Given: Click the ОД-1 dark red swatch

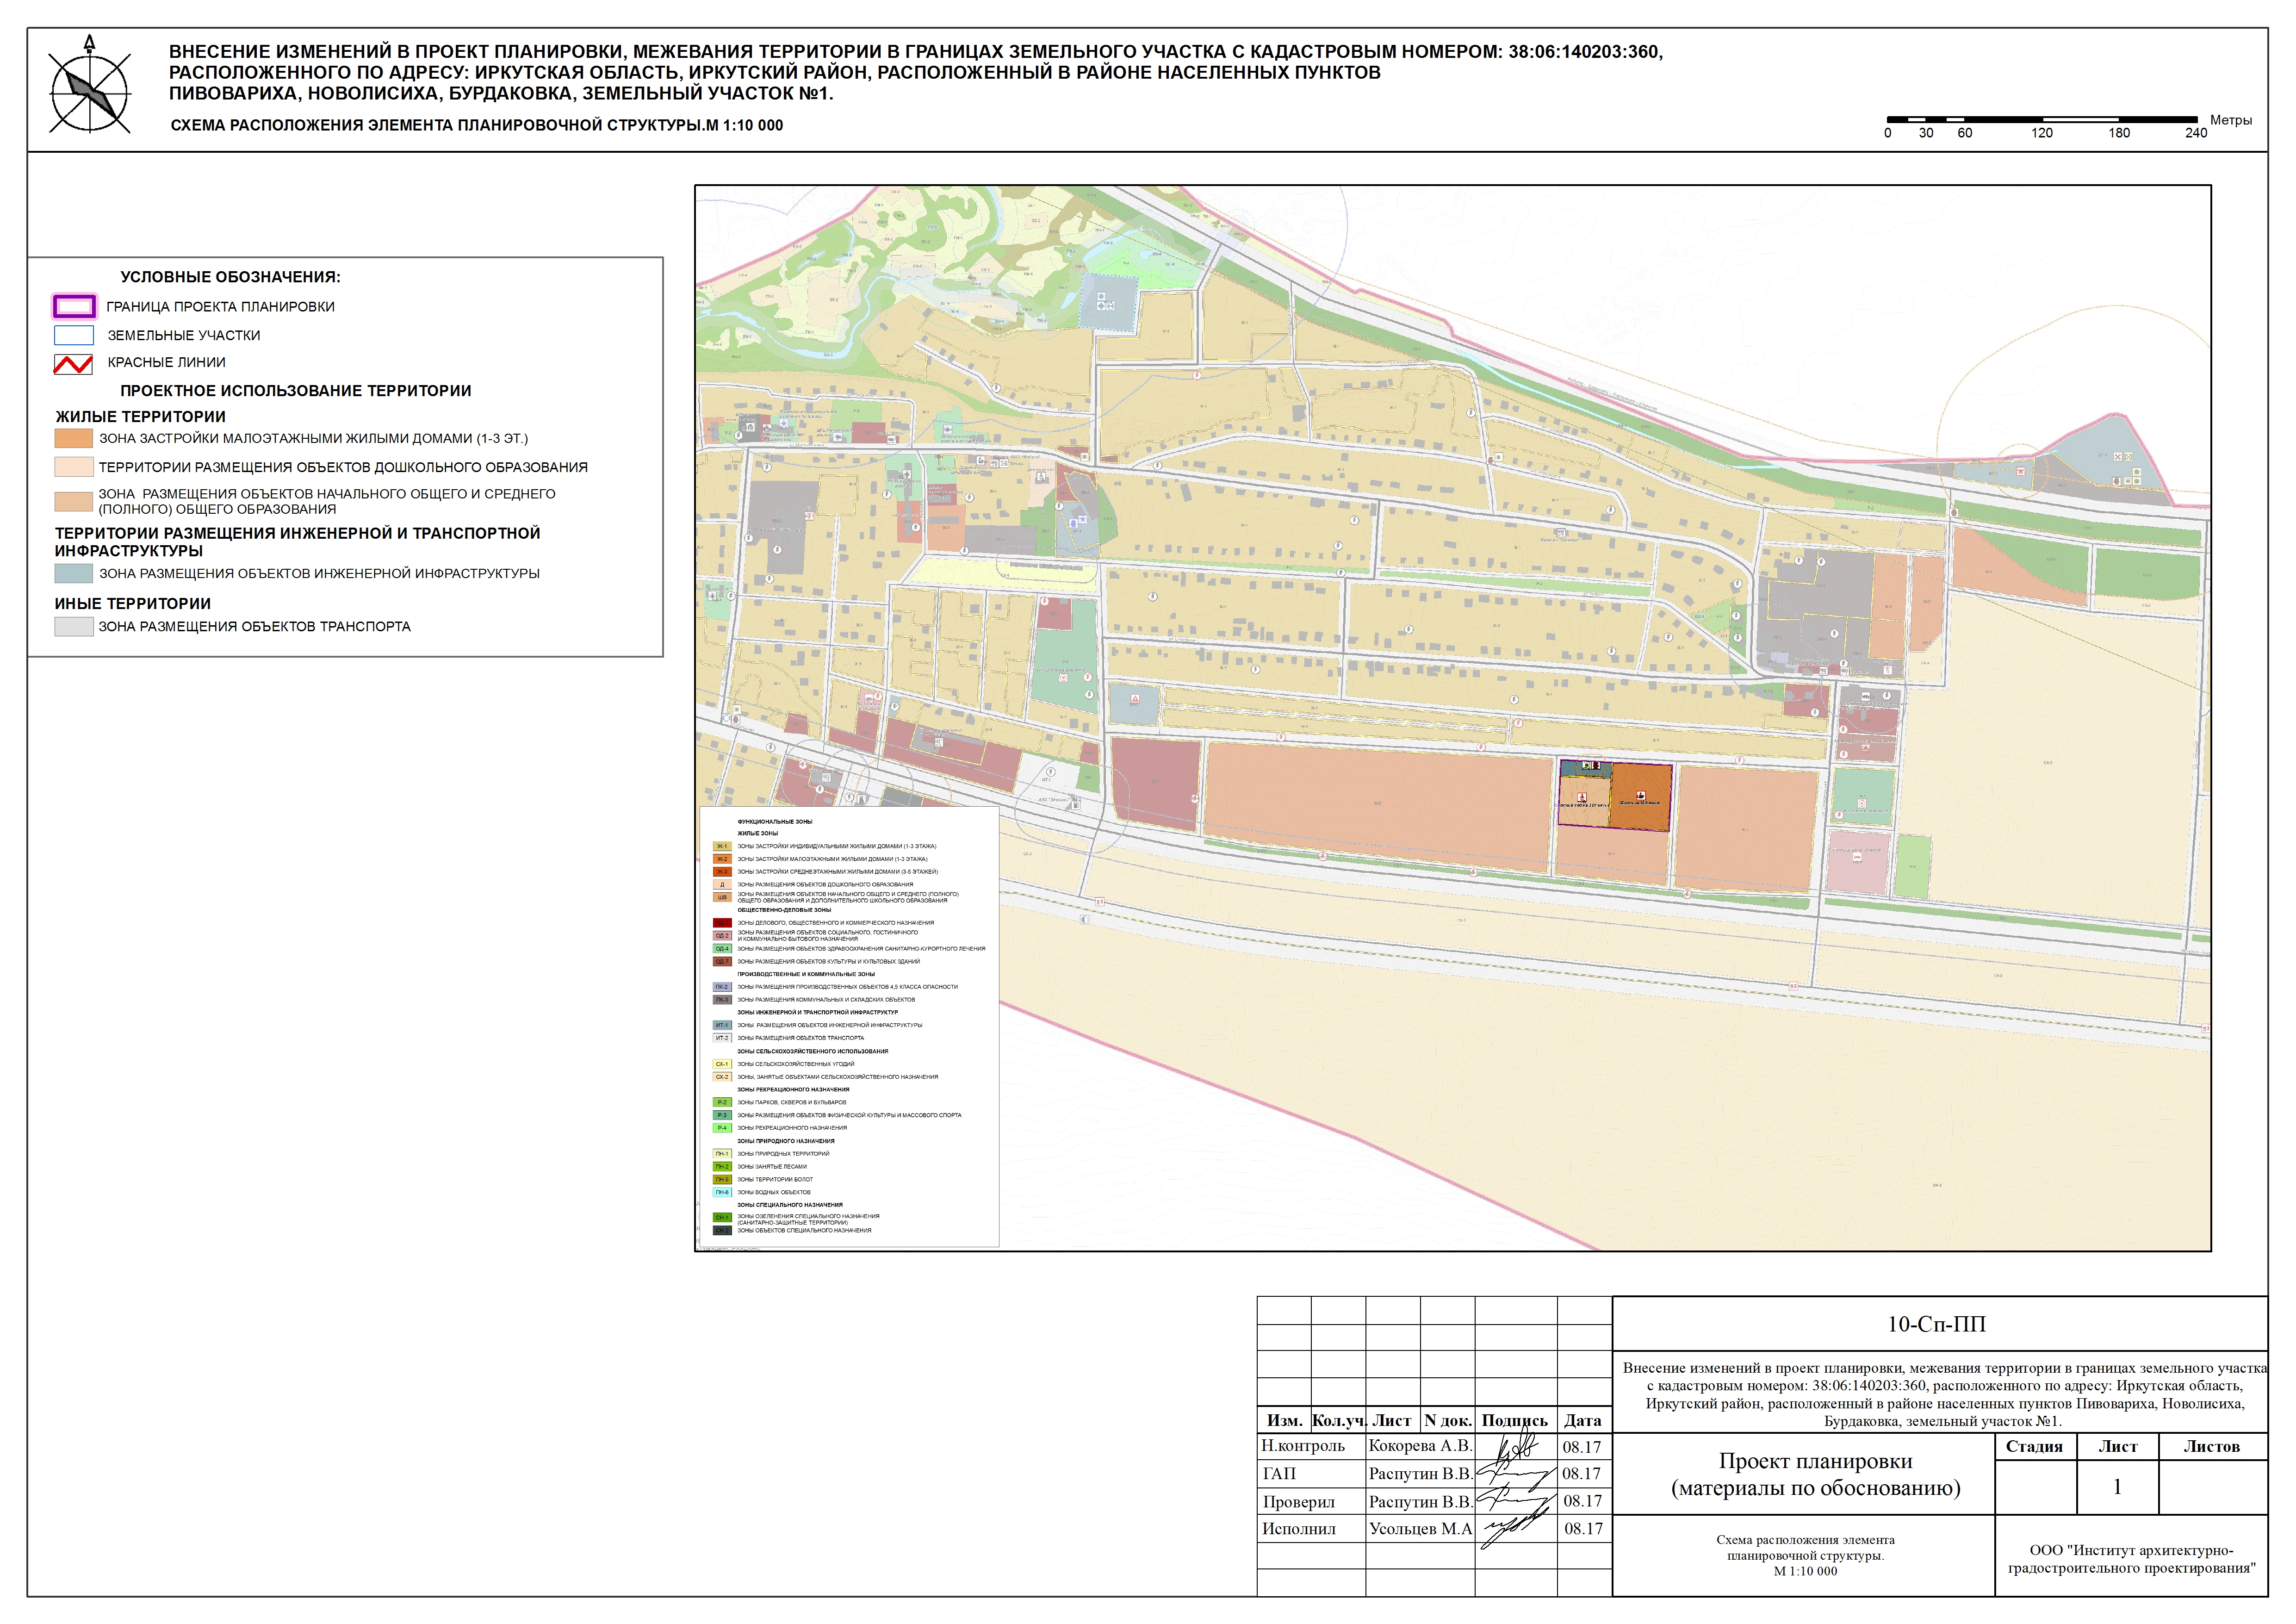Looking at the screenshot, I should (722, 923).
